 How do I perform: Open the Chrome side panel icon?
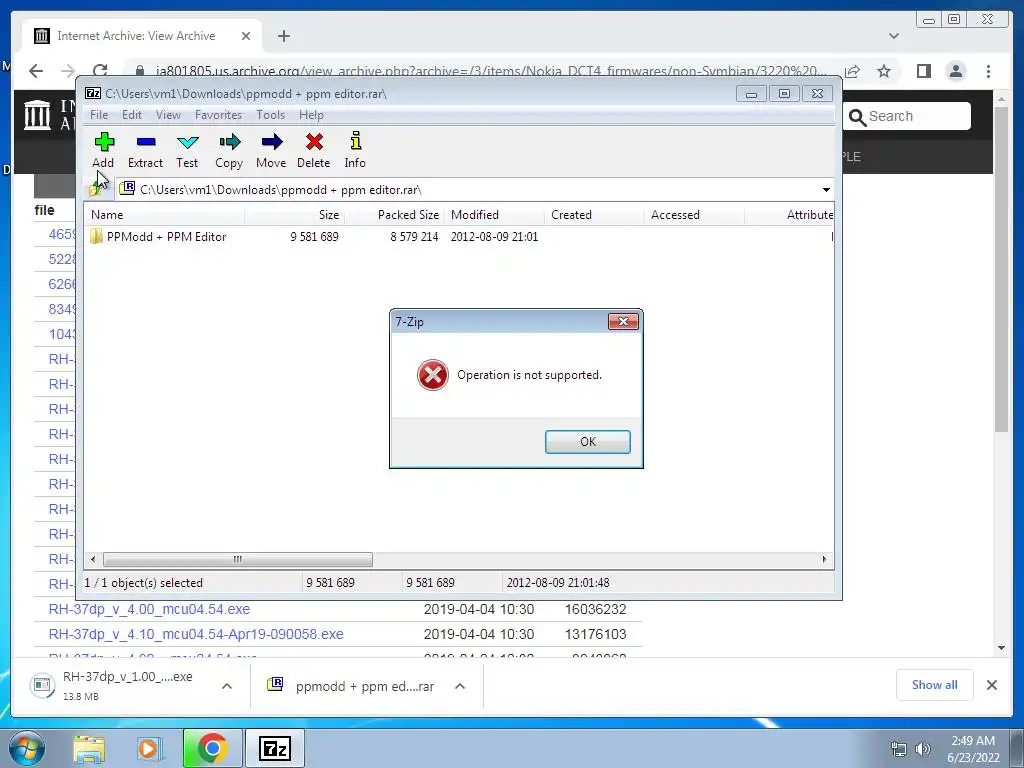[x=923, y=71]
